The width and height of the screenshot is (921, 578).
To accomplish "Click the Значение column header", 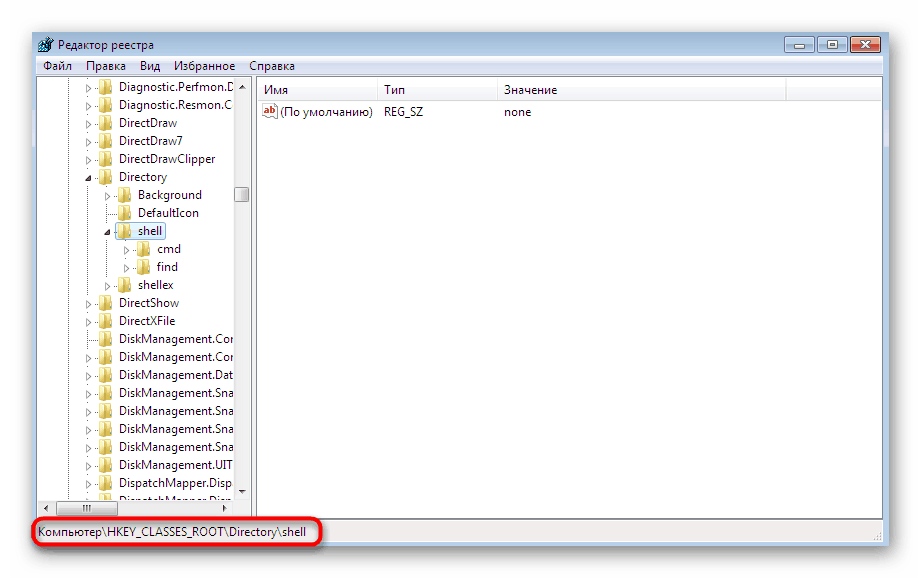I will point(641,90).
